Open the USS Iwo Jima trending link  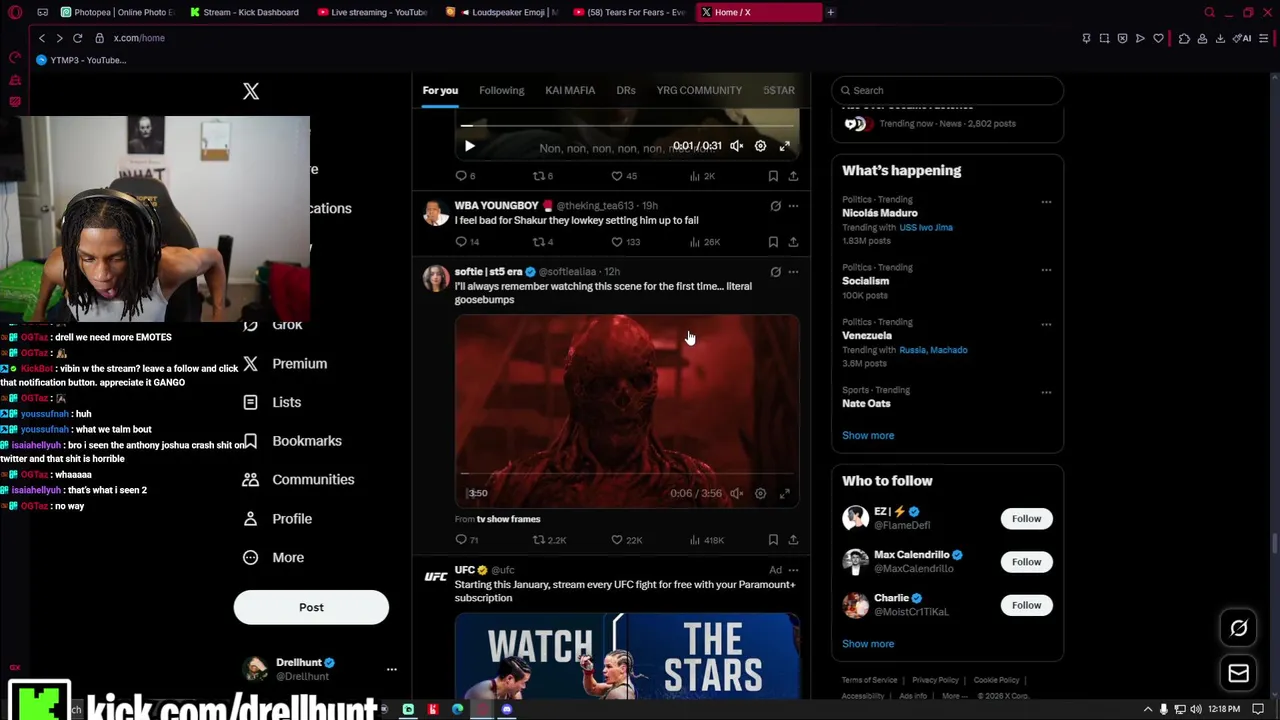(926, 228)
